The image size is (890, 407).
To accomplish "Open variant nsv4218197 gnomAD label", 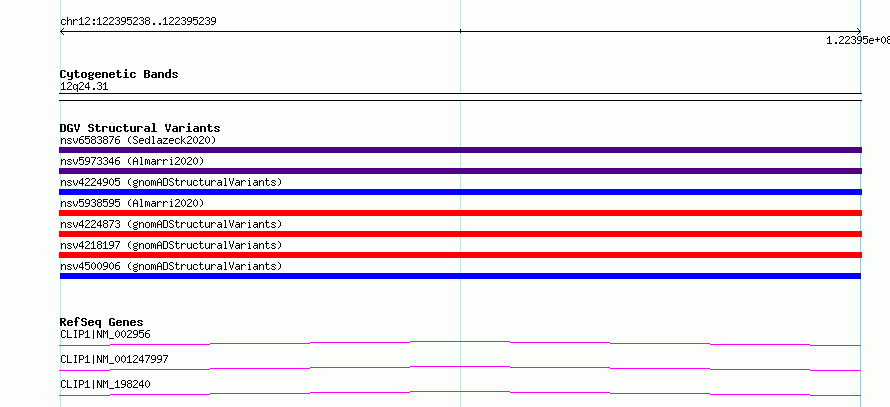I will pos(171,245).
